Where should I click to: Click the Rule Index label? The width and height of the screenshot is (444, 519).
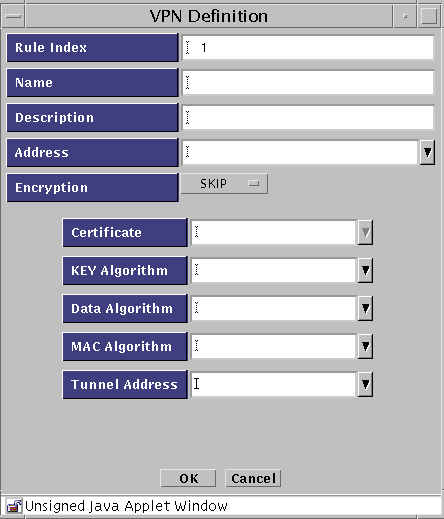(x=92, y=47)
